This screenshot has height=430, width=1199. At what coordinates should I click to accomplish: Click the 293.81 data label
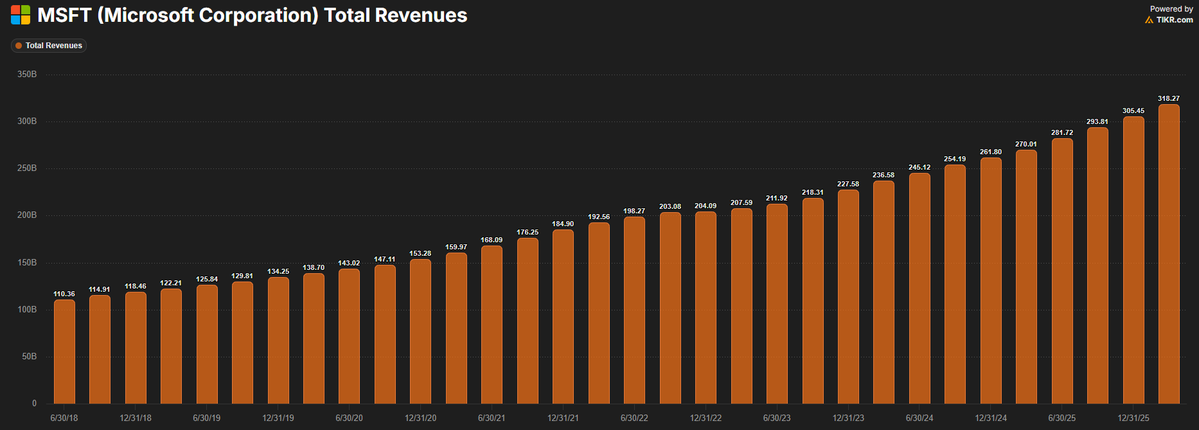(x=1098, y=122)
